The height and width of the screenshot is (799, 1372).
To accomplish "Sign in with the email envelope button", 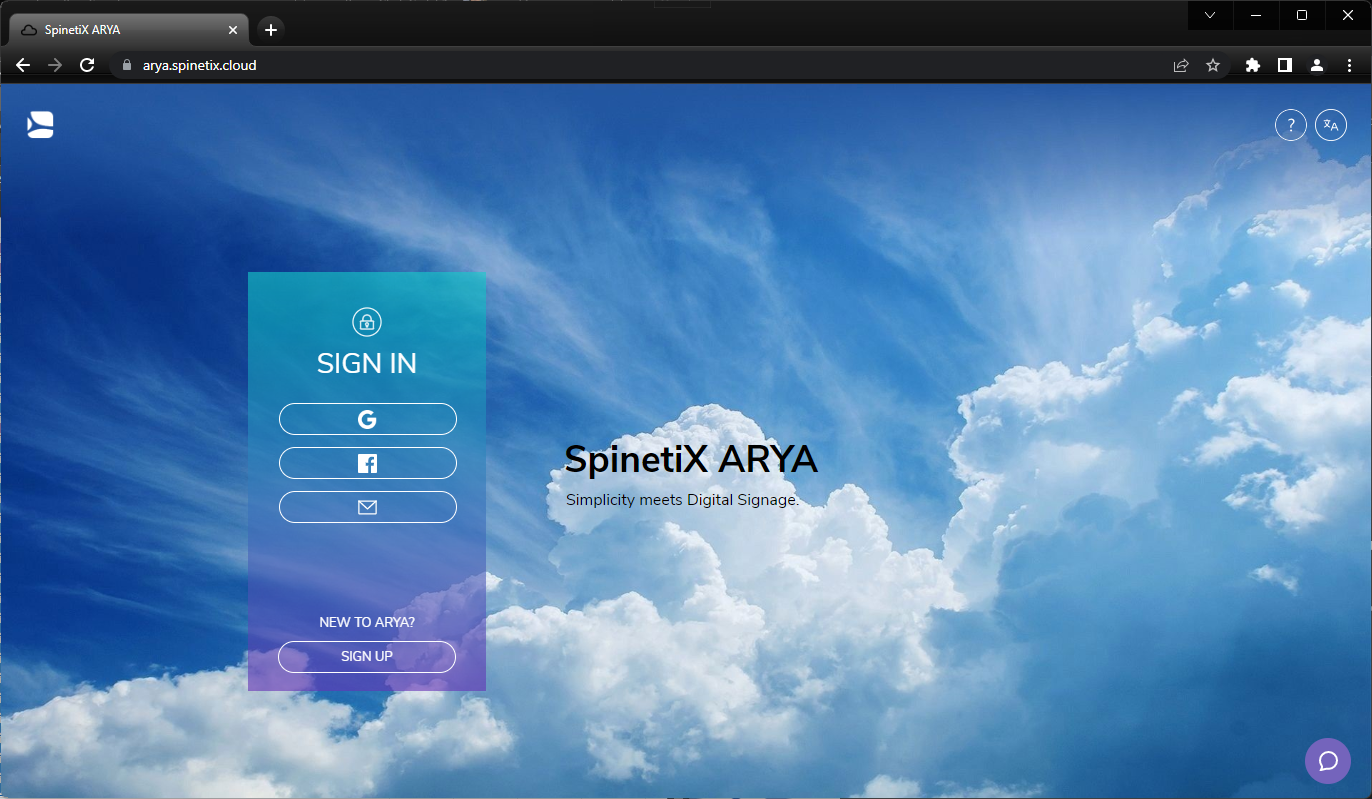I will 367,507.
